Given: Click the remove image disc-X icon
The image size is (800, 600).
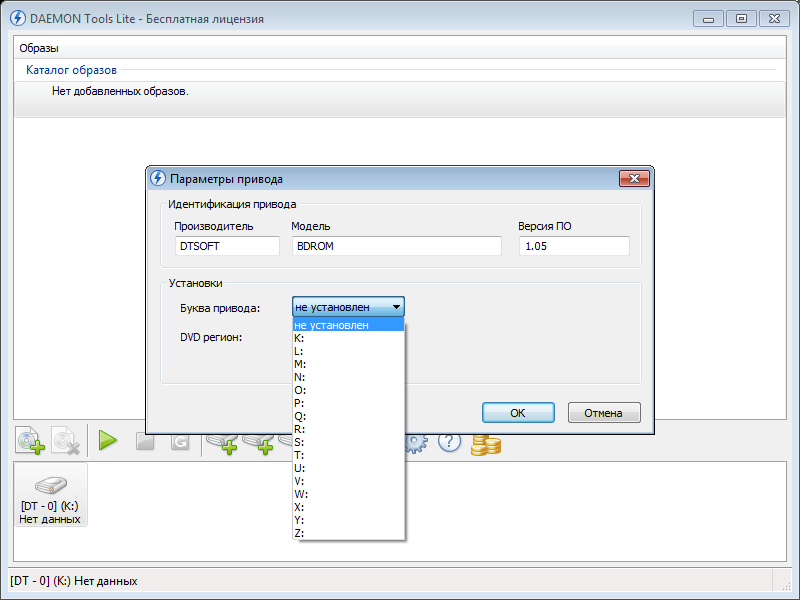Looking at the screenshot, I should 65,440.
